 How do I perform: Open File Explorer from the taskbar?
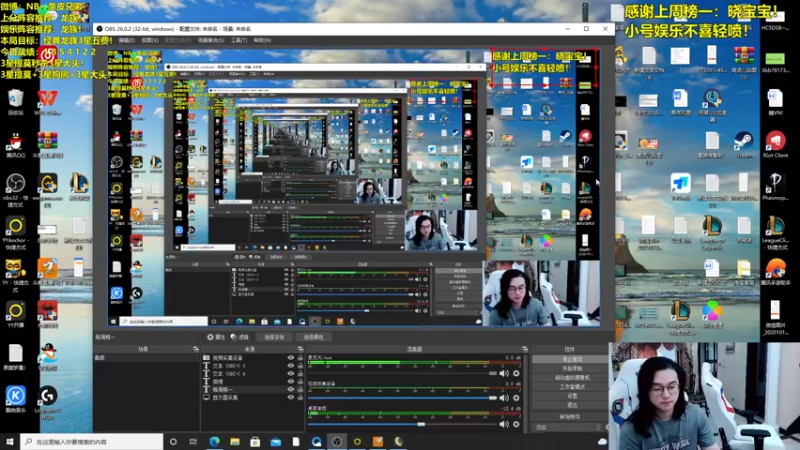(x=235, y=441)
